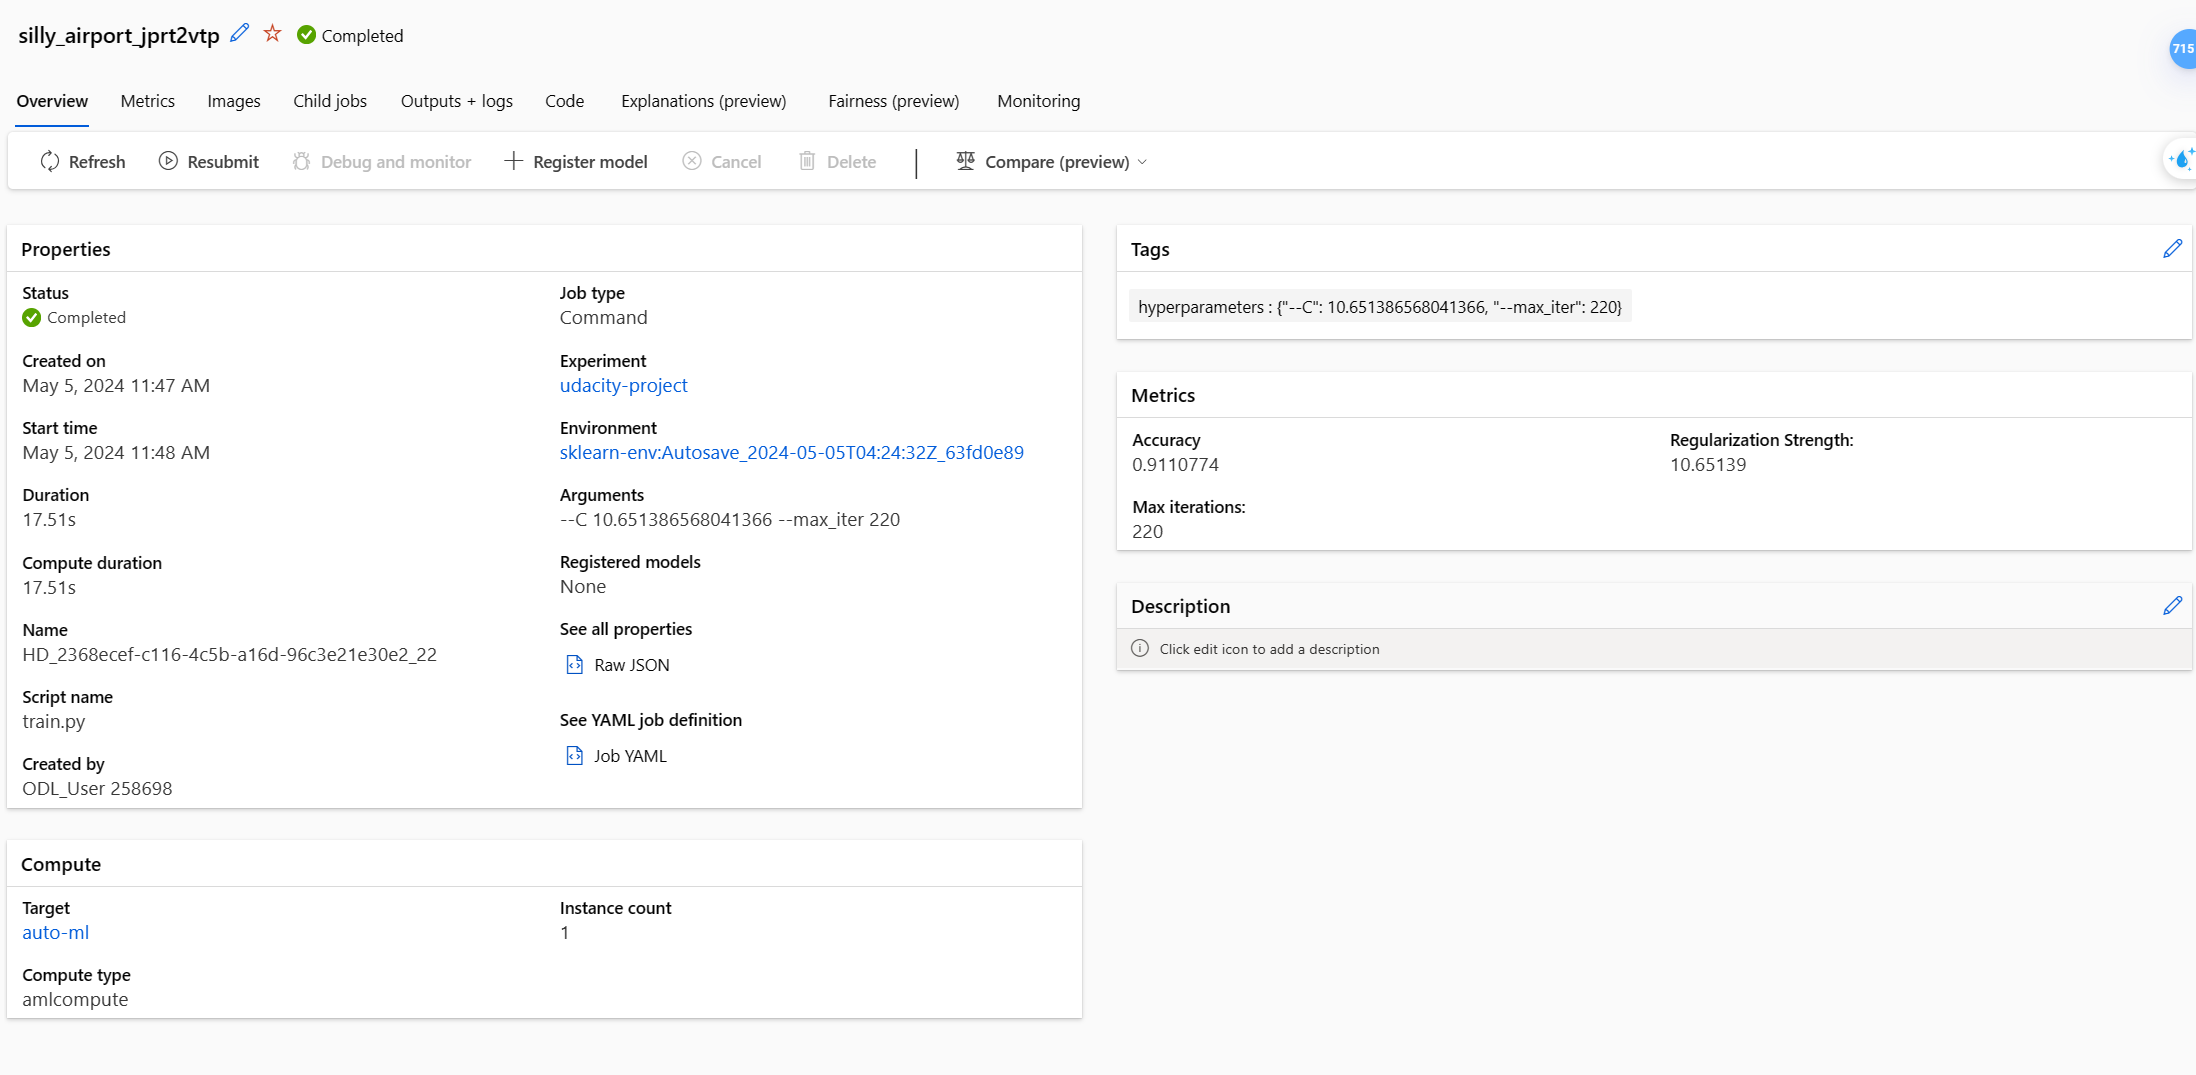Switch to the Monitoring tab

coord(1039,101)
